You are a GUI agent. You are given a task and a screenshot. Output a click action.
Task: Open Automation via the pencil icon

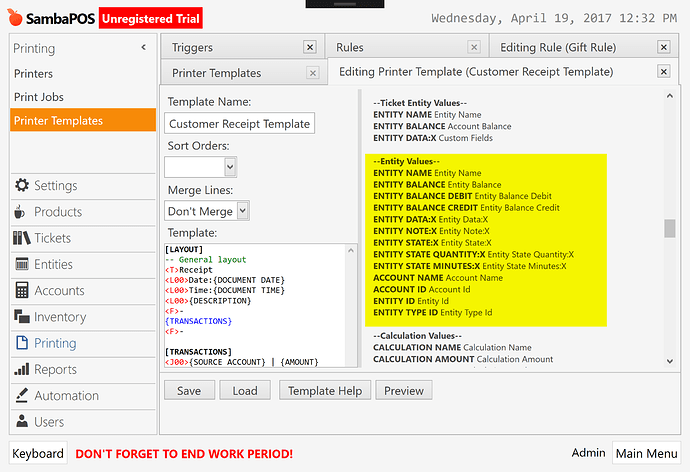coord(22,395)
